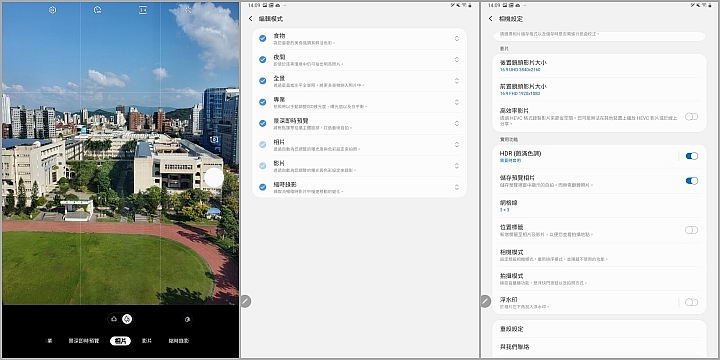This screenshot has width=720, height=360.
Task: Tap the filter effects wand icon
Action: (x=187, y=10)
